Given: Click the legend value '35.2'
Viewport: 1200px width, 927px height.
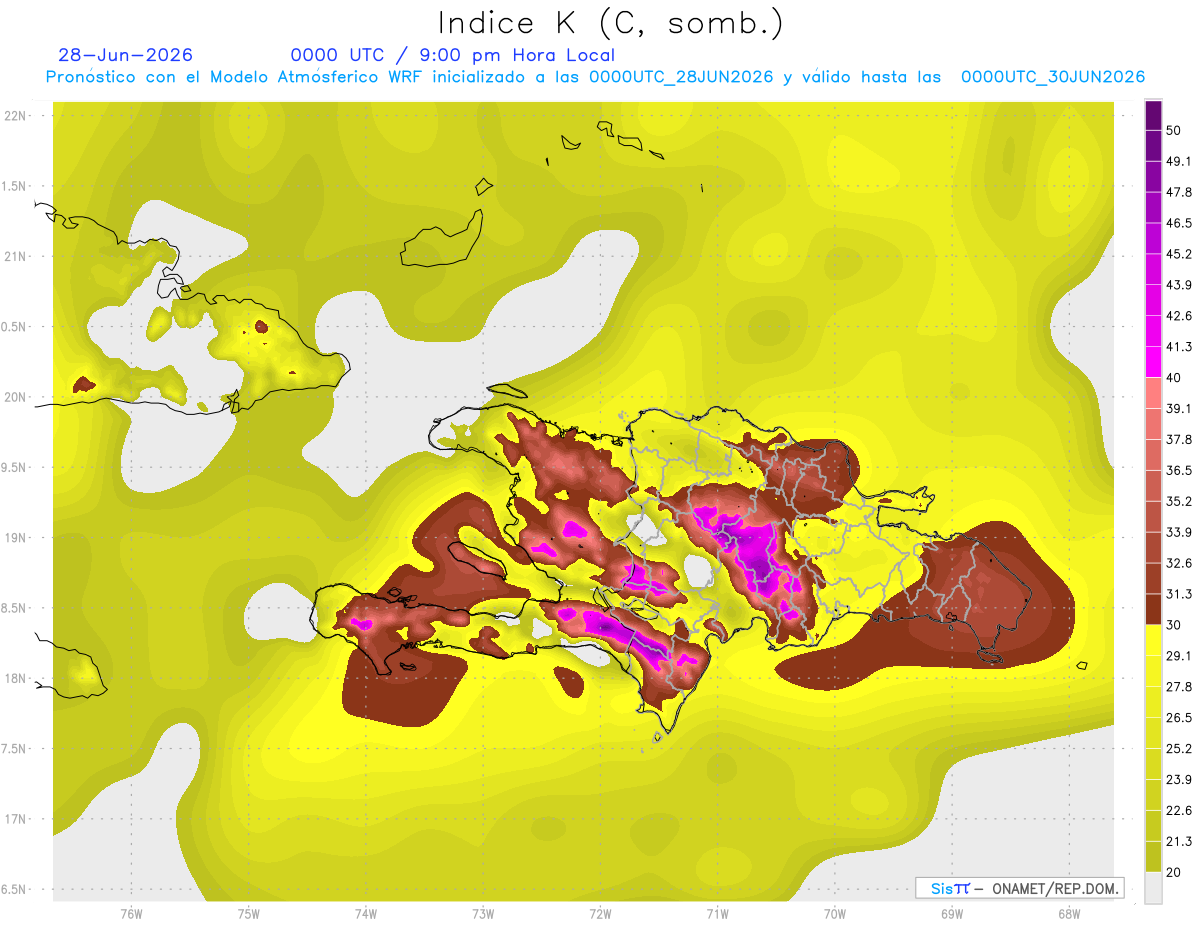Looking at the screenshot, I should click(1180, 501).
